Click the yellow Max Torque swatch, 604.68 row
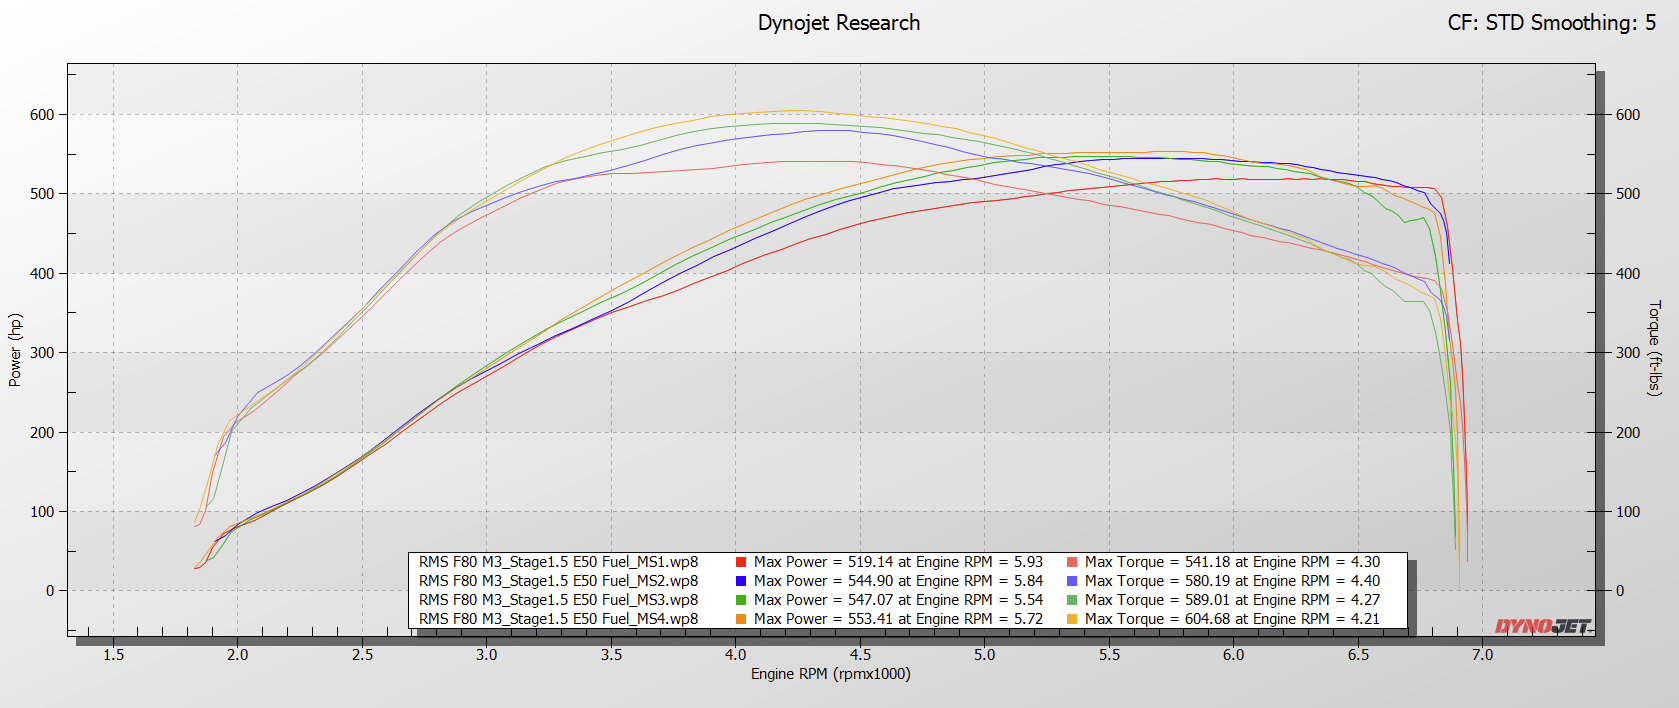The image size is (1679, 708). [1072, 619]
